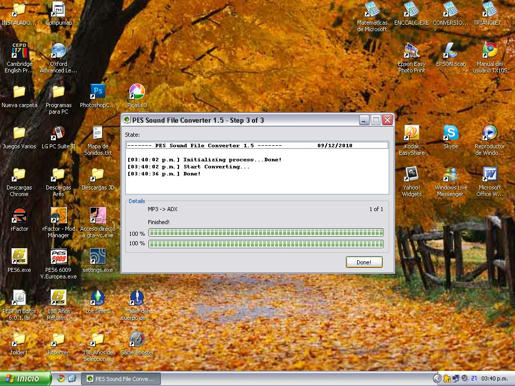The image size is (515, 386).
Task: Click the Done! button in converter dialog
Action: click(364, 262)
